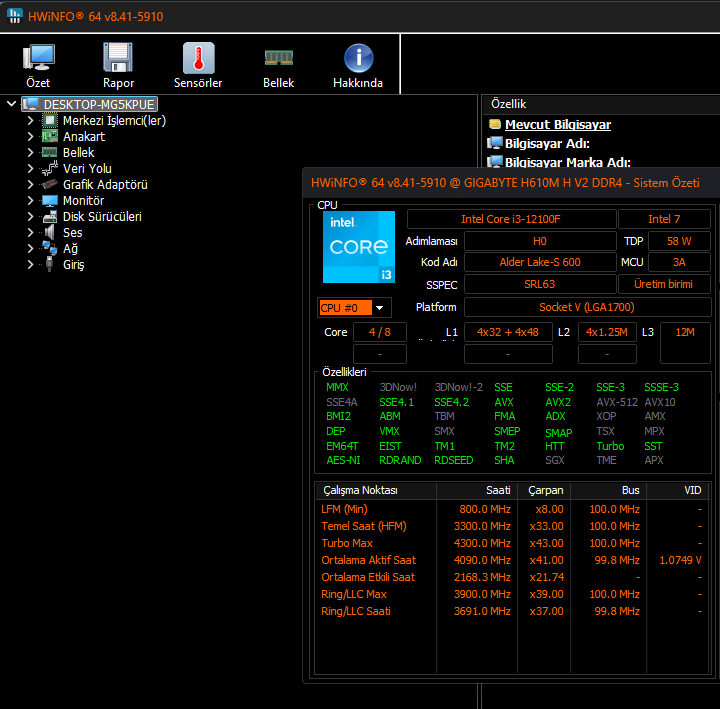Expand the Veri Yolu tree node
The image size is (720, 709).
coord(30,169)
